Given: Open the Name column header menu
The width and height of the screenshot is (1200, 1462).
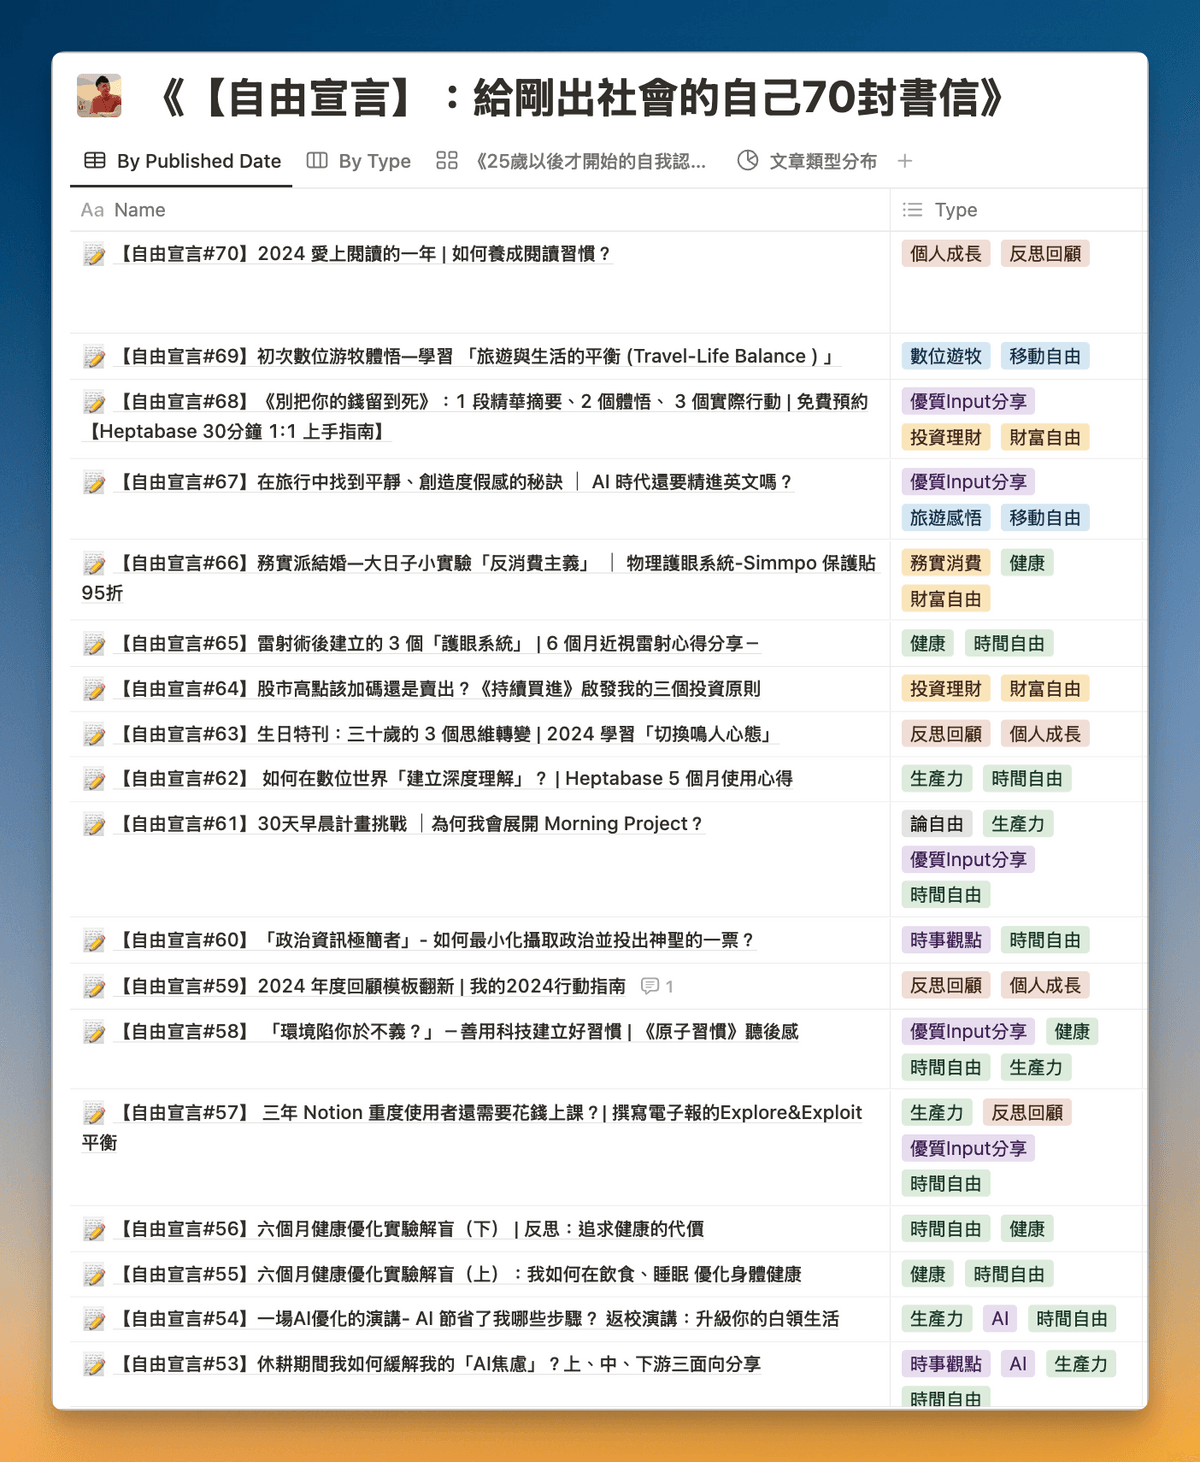Looking at the screenshot, I should click(x=139, y=210).
